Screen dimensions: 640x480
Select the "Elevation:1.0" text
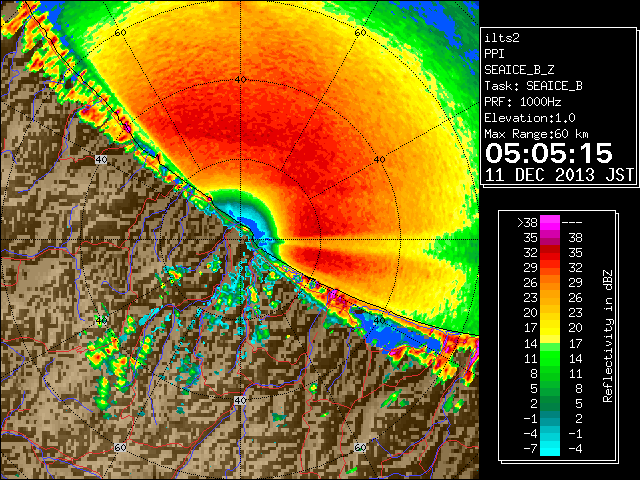click(530, 118)
